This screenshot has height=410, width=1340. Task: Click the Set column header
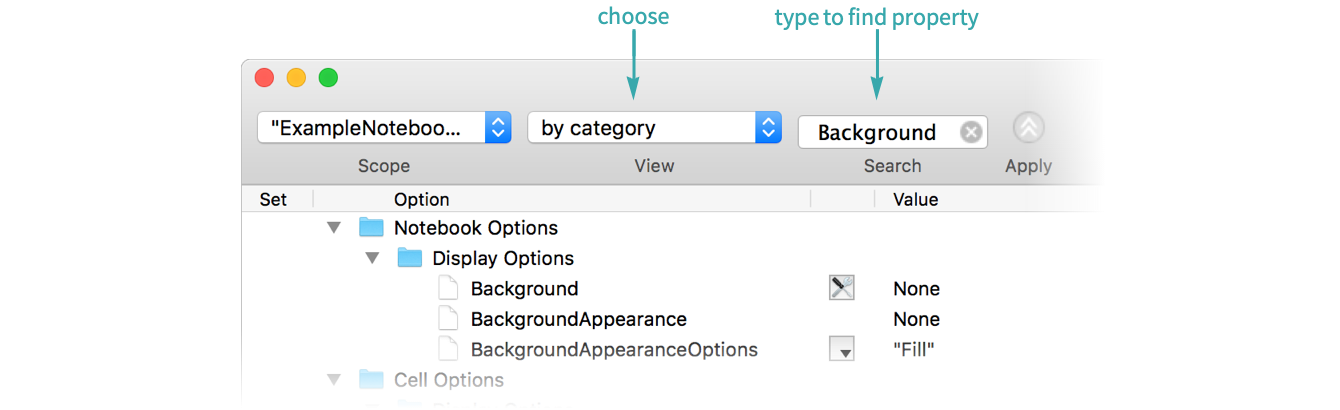(x=273, y=199)
